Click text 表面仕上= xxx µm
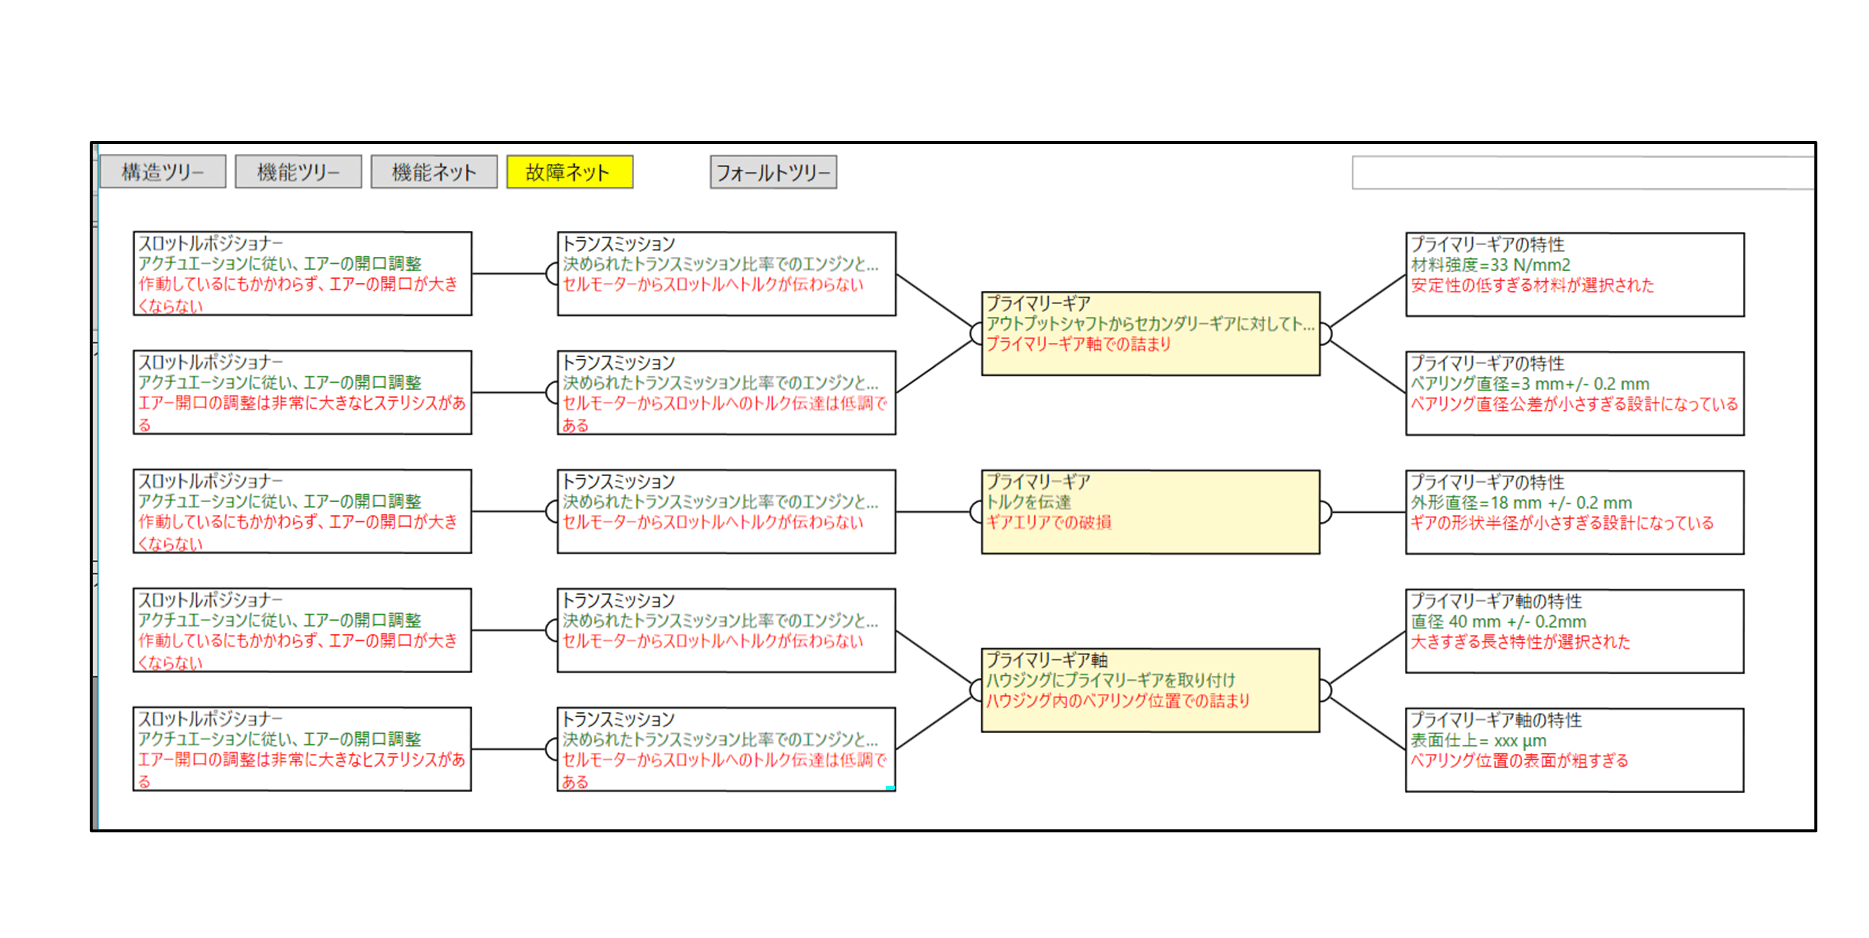The image size is (1869, 938). coord(1478,741)
